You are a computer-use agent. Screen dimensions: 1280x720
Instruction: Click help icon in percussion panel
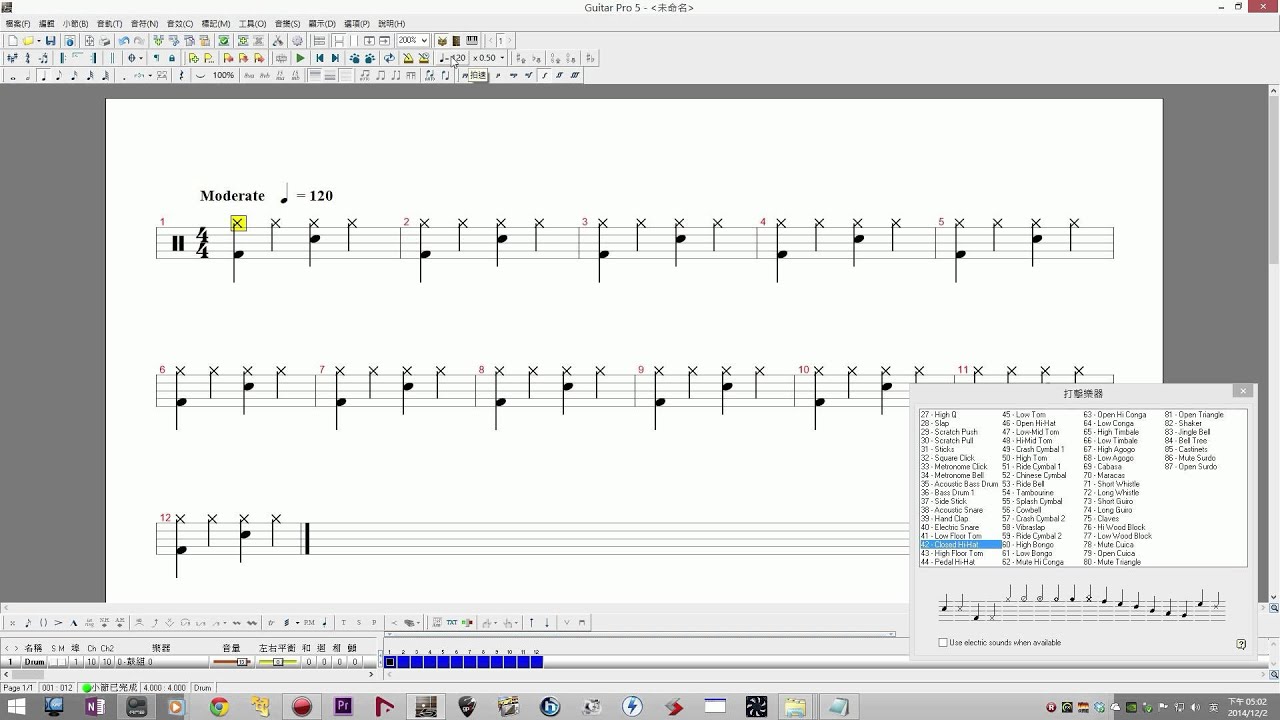1241,644
